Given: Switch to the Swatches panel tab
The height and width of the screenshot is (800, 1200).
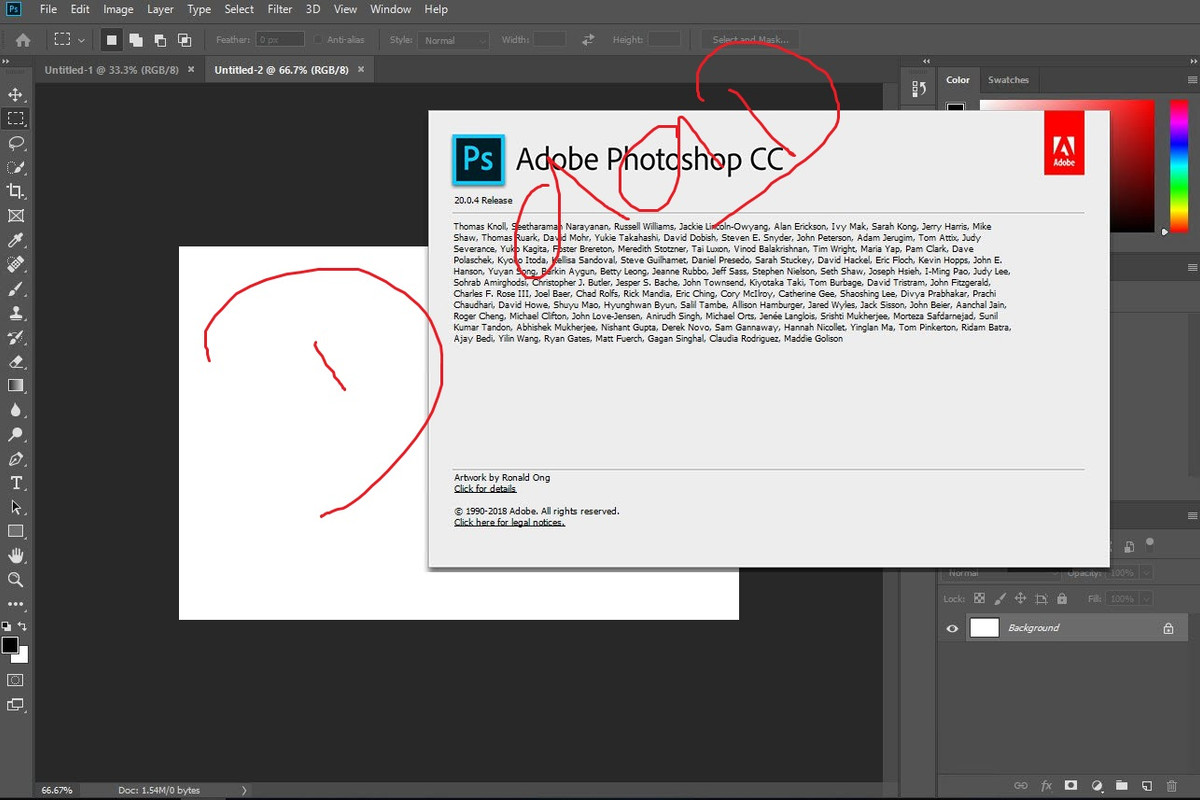Looking at the screenshot, I should (x=1008, y=80).
